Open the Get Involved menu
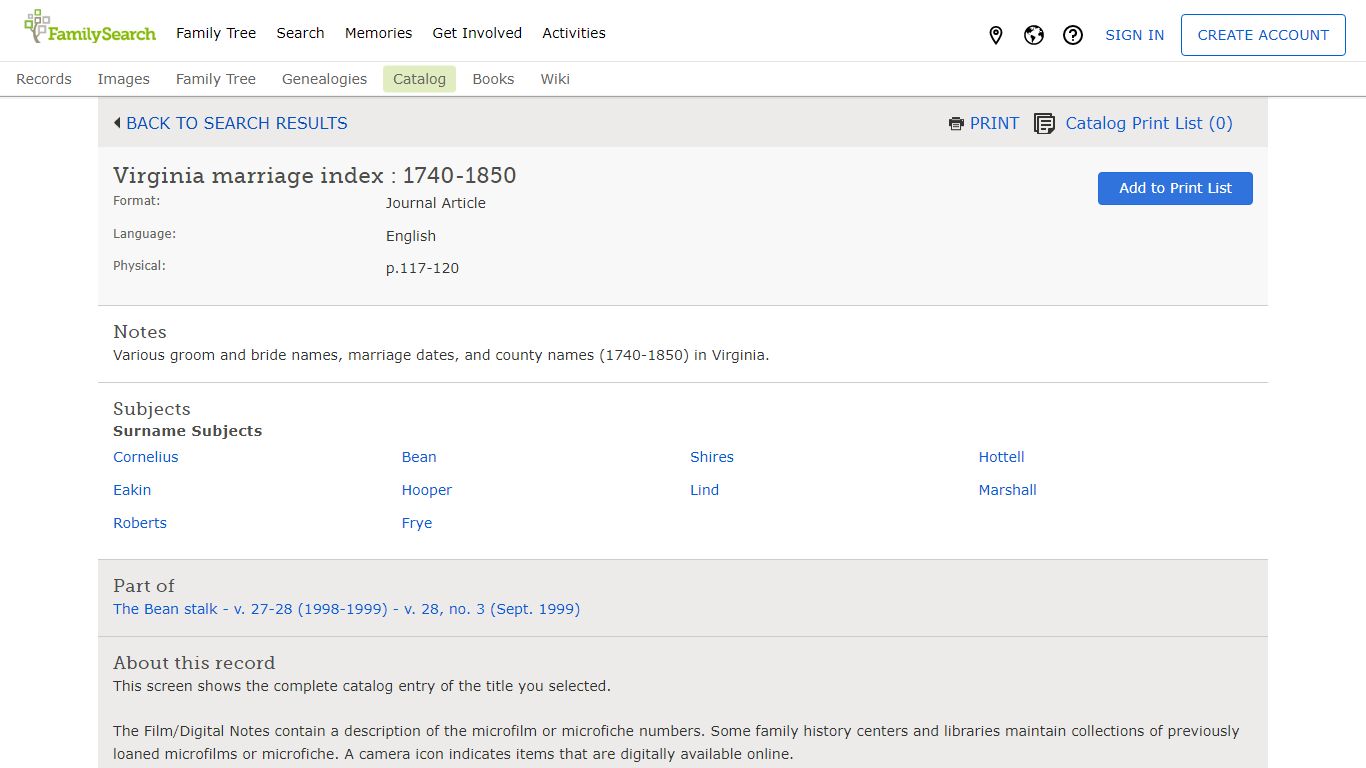This screenshot has height=768, width=1366. pyautogui.click(x=477, y=33)
